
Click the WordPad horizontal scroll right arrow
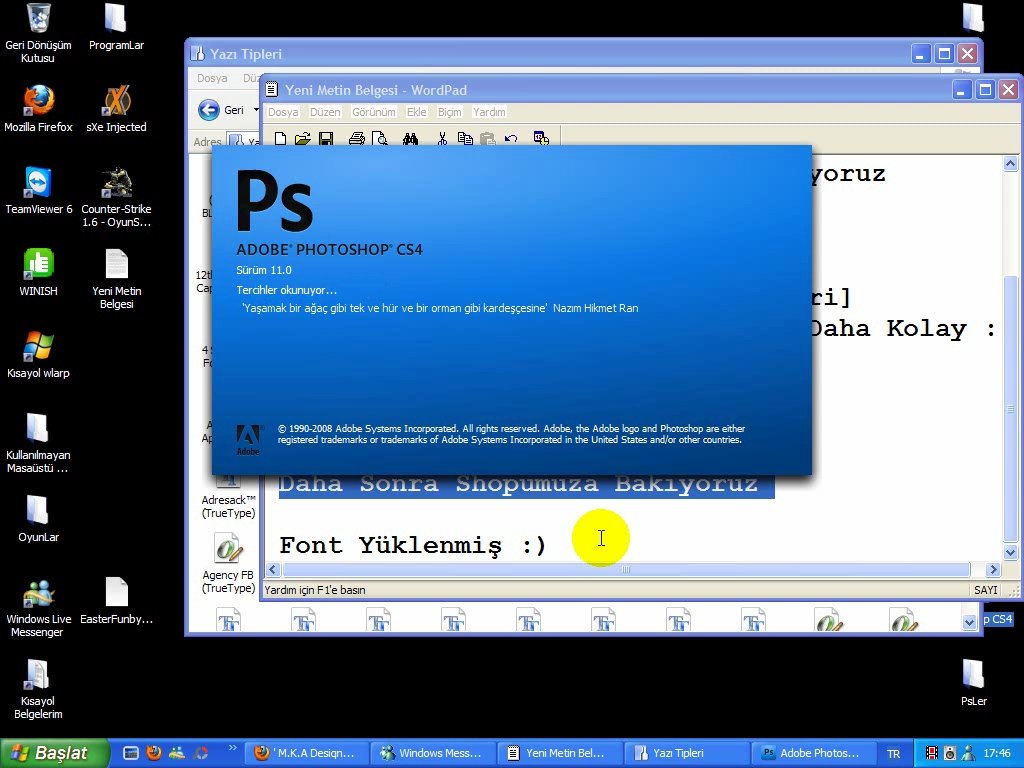tap(993, 569)
